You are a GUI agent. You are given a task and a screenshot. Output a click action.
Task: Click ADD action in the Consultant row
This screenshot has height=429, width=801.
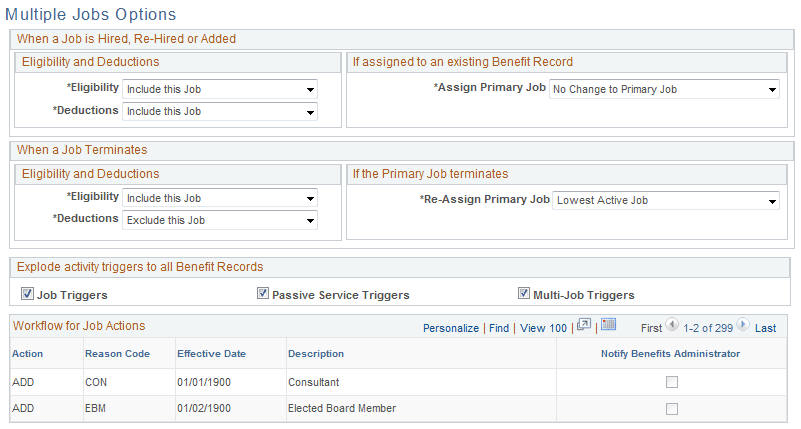point(23,382)
